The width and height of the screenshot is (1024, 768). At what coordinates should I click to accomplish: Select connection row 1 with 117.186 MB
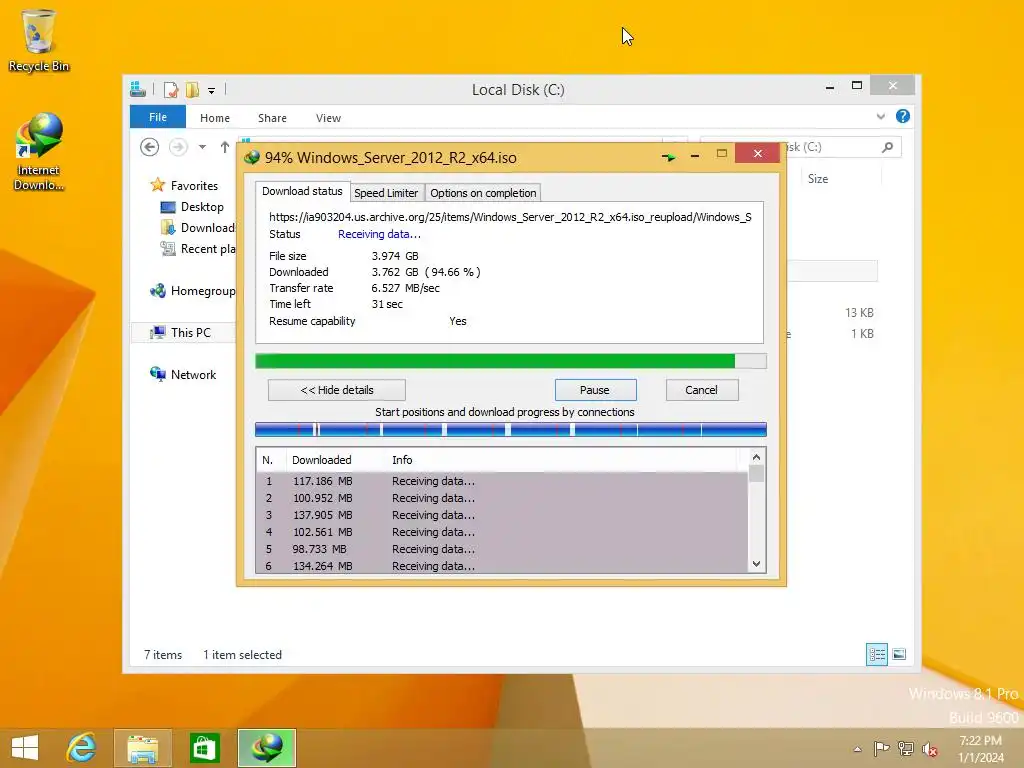click(502, 481)
